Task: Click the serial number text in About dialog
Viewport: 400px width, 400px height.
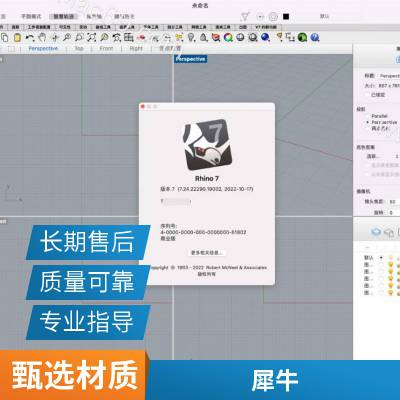Action: [203, 232]
